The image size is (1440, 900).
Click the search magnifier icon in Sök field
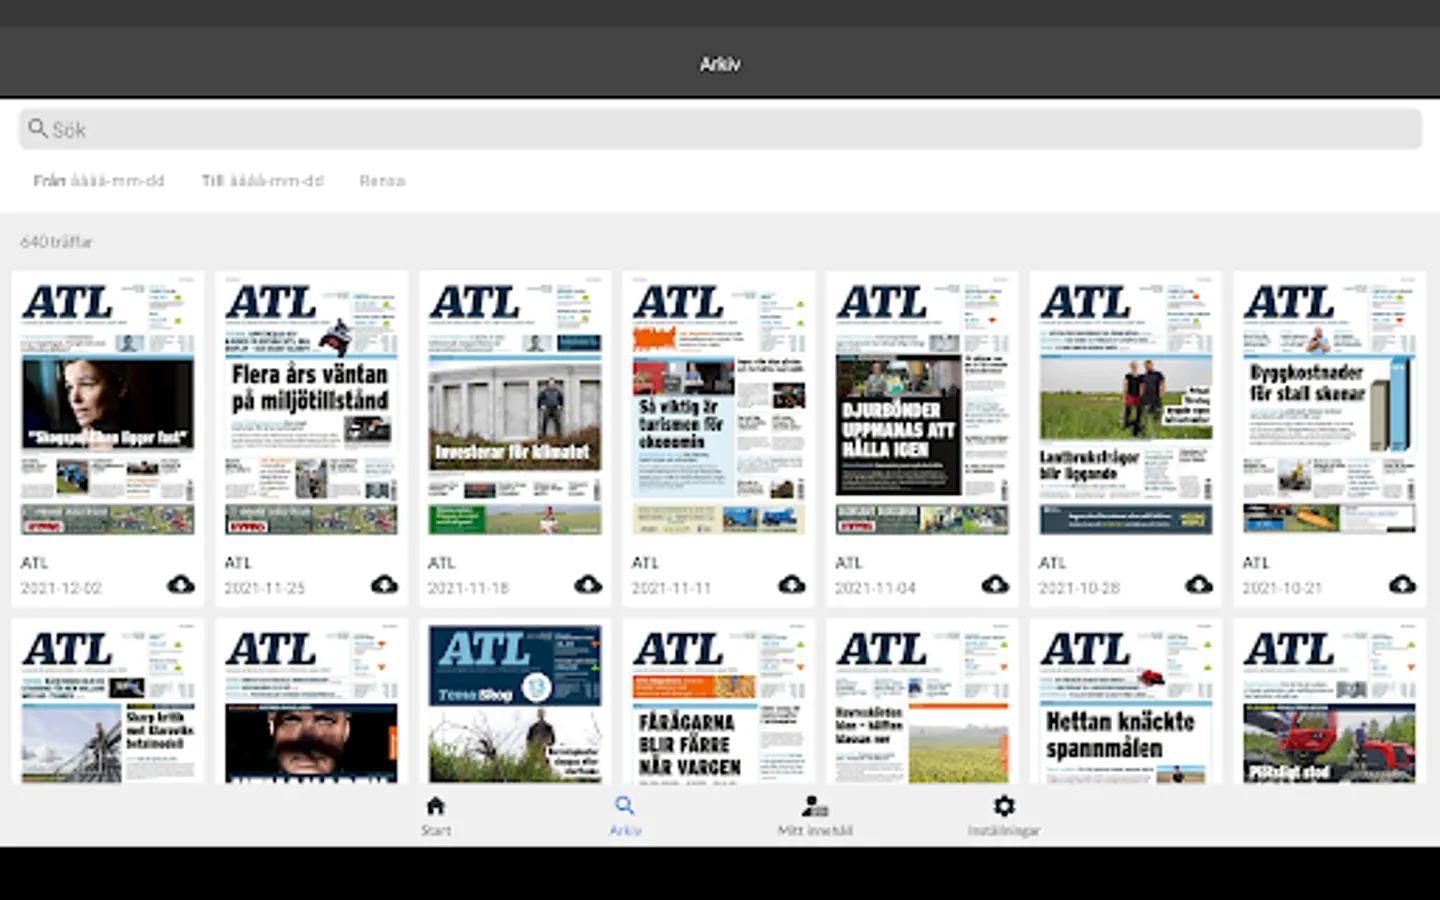point(38,128)
